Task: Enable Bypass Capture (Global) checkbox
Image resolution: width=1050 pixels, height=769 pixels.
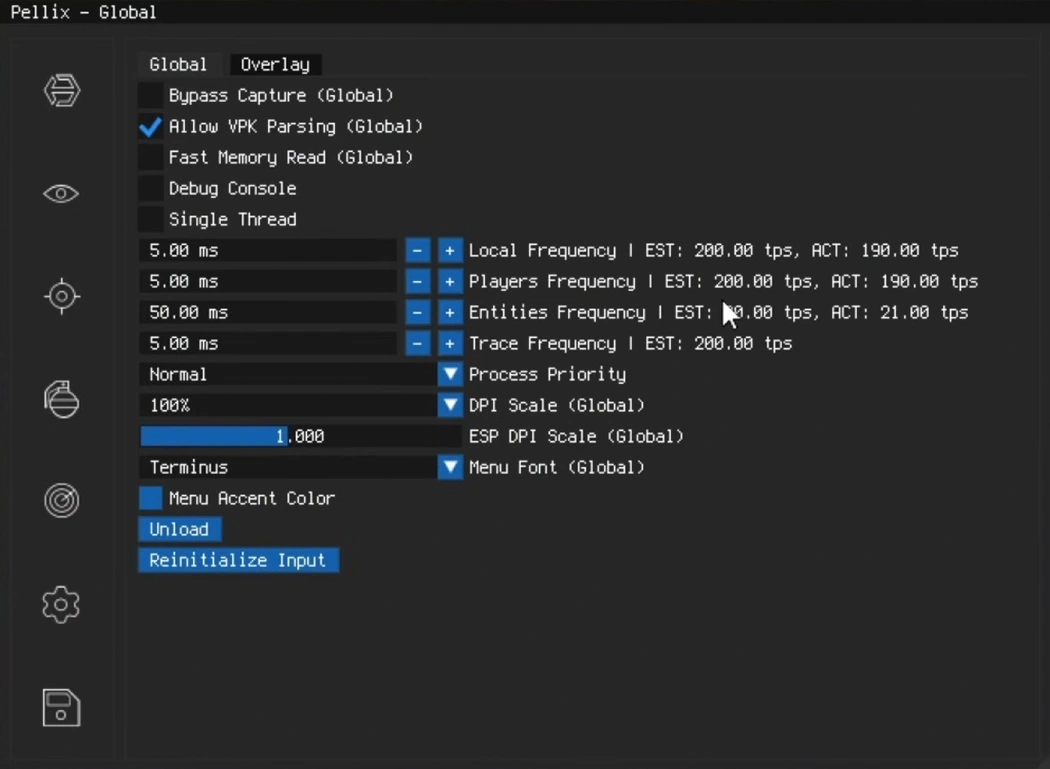Action: click(151, 95)
